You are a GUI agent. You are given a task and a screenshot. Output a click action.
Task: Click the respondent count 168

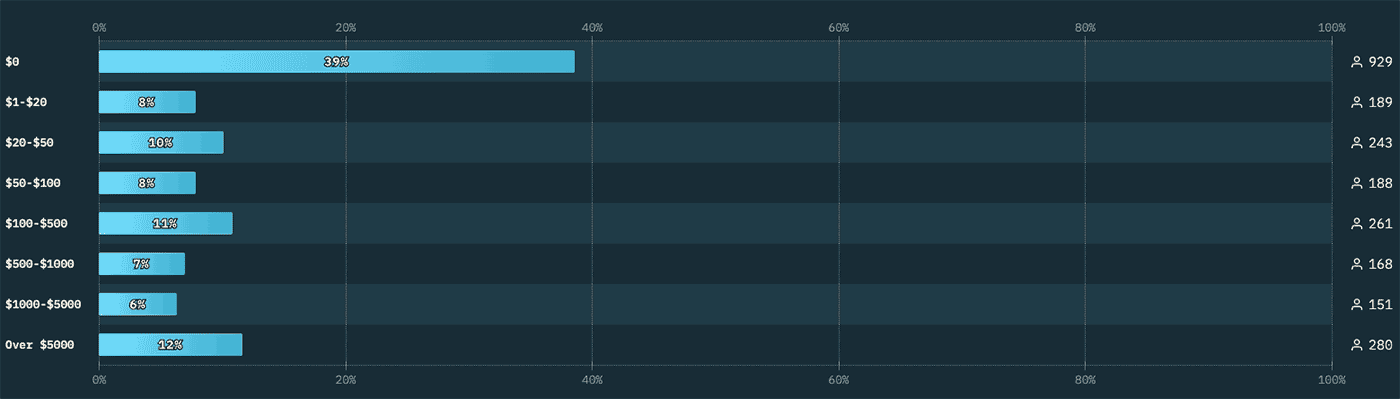pyautogui.click(x=1381, y=264)
